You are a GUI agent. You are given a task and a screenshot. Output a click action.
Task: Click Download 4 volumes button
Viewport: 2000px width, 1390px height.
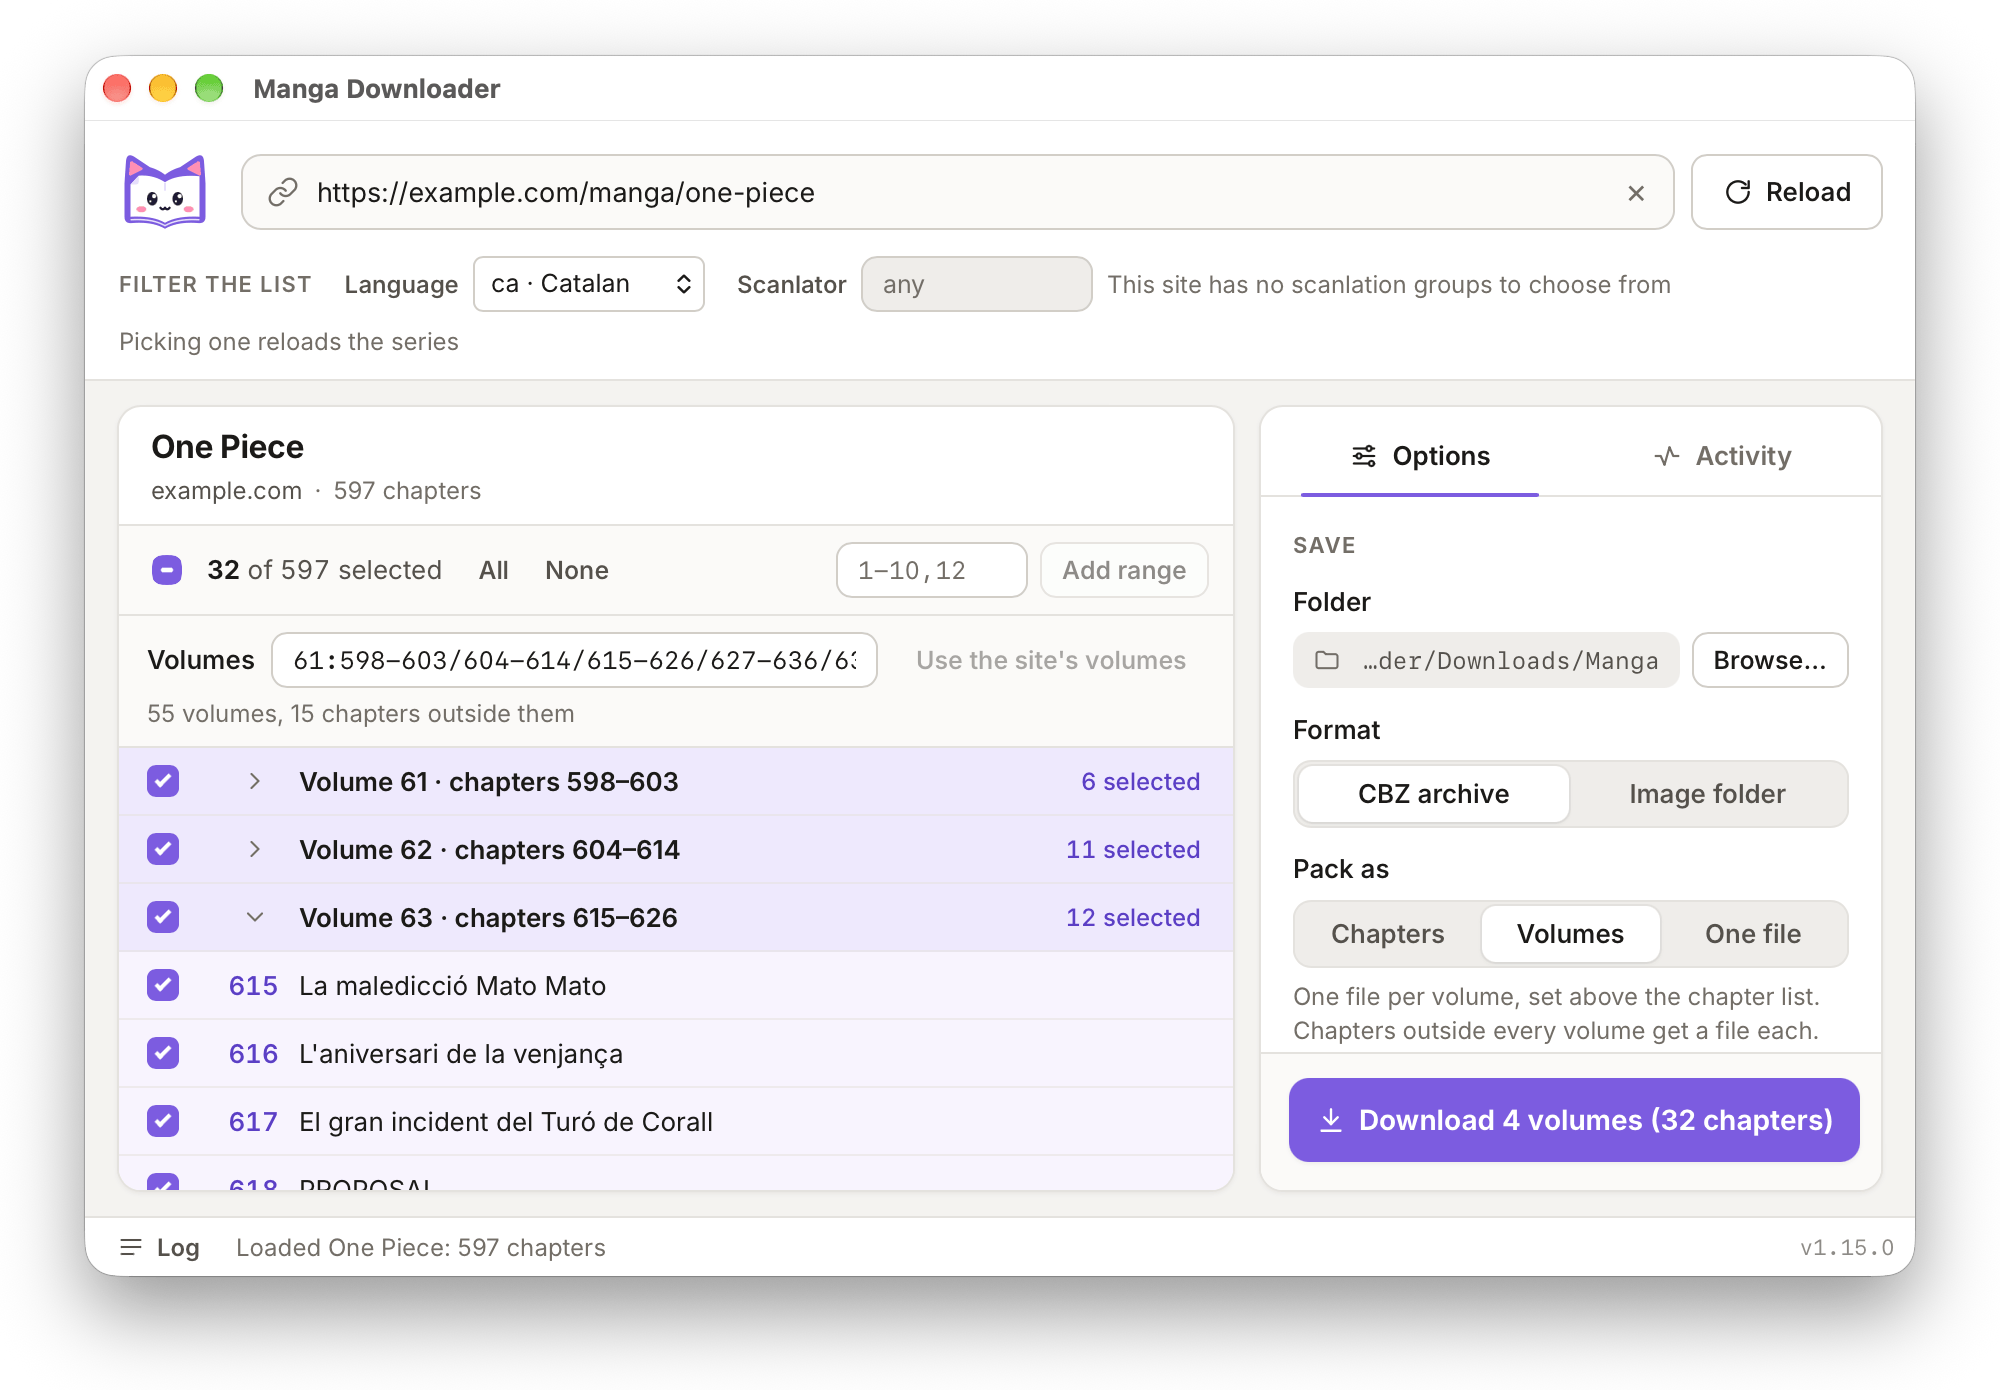click(1574, 1120)
